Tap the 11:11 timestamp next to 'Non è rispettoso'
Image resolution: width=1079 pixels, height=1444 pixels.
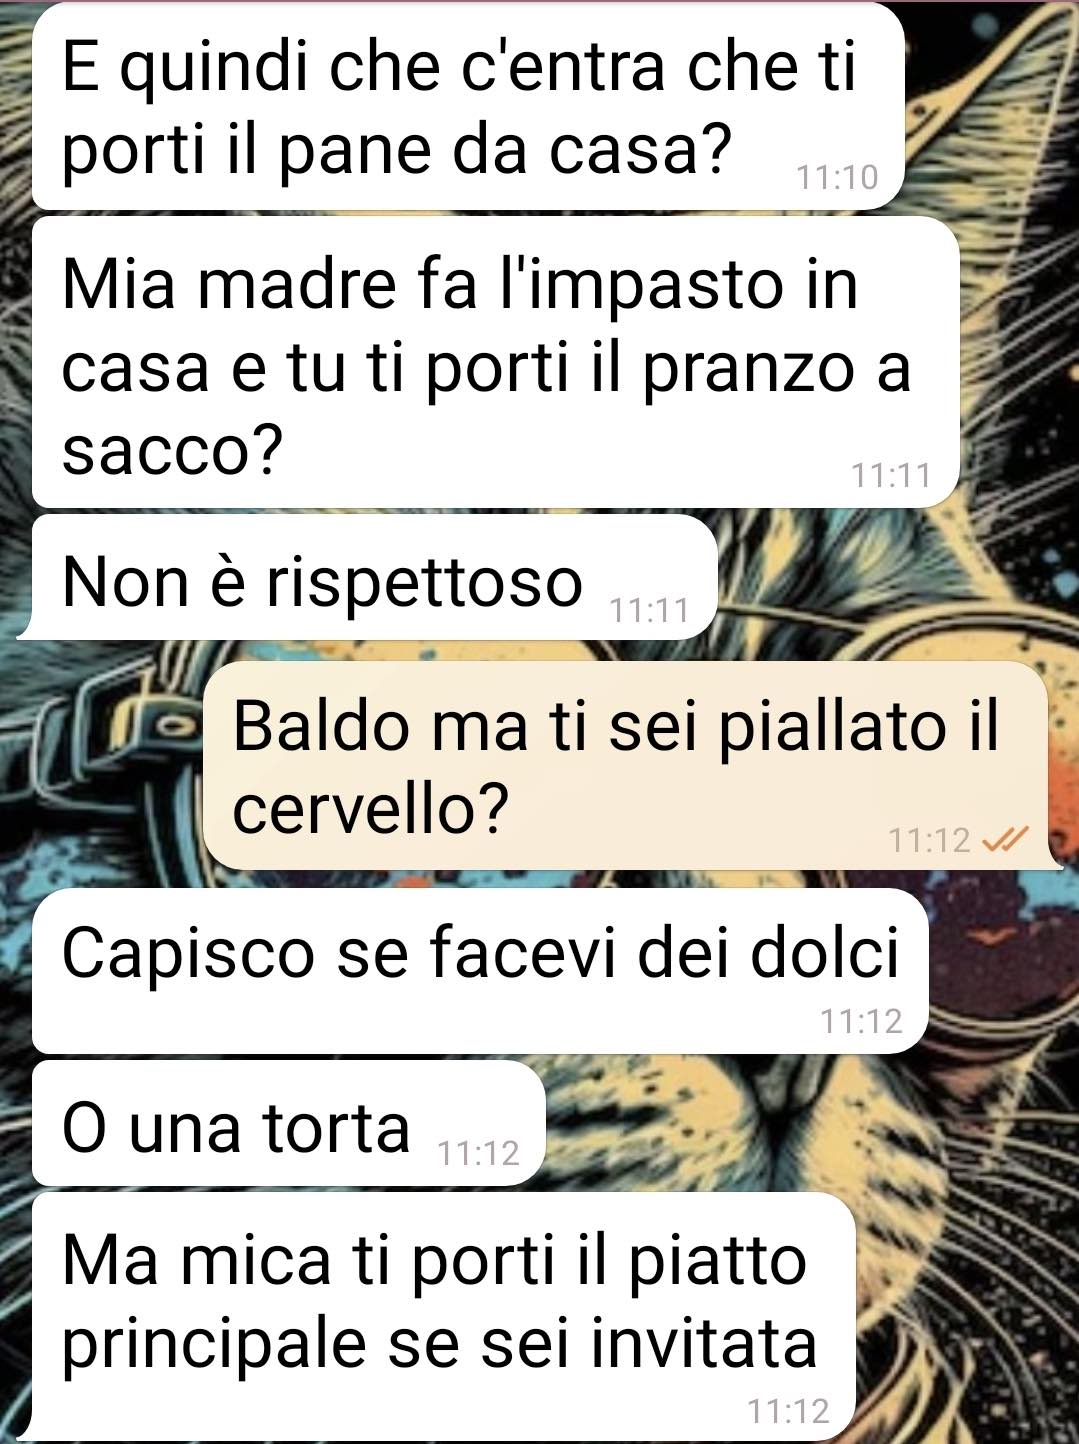click(x=650, y=609)
